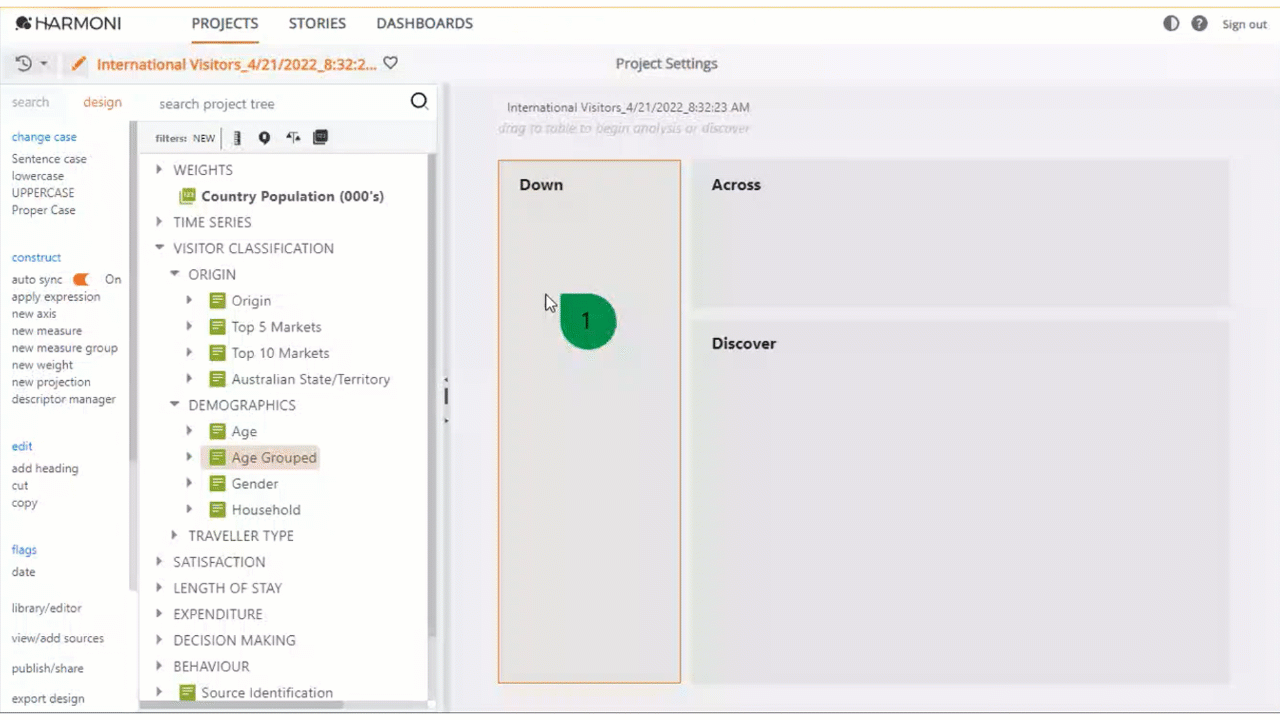Viewport: 1280px width, 720px height.
Task: Toggle the auto sync switch
Action: (81, 280)
